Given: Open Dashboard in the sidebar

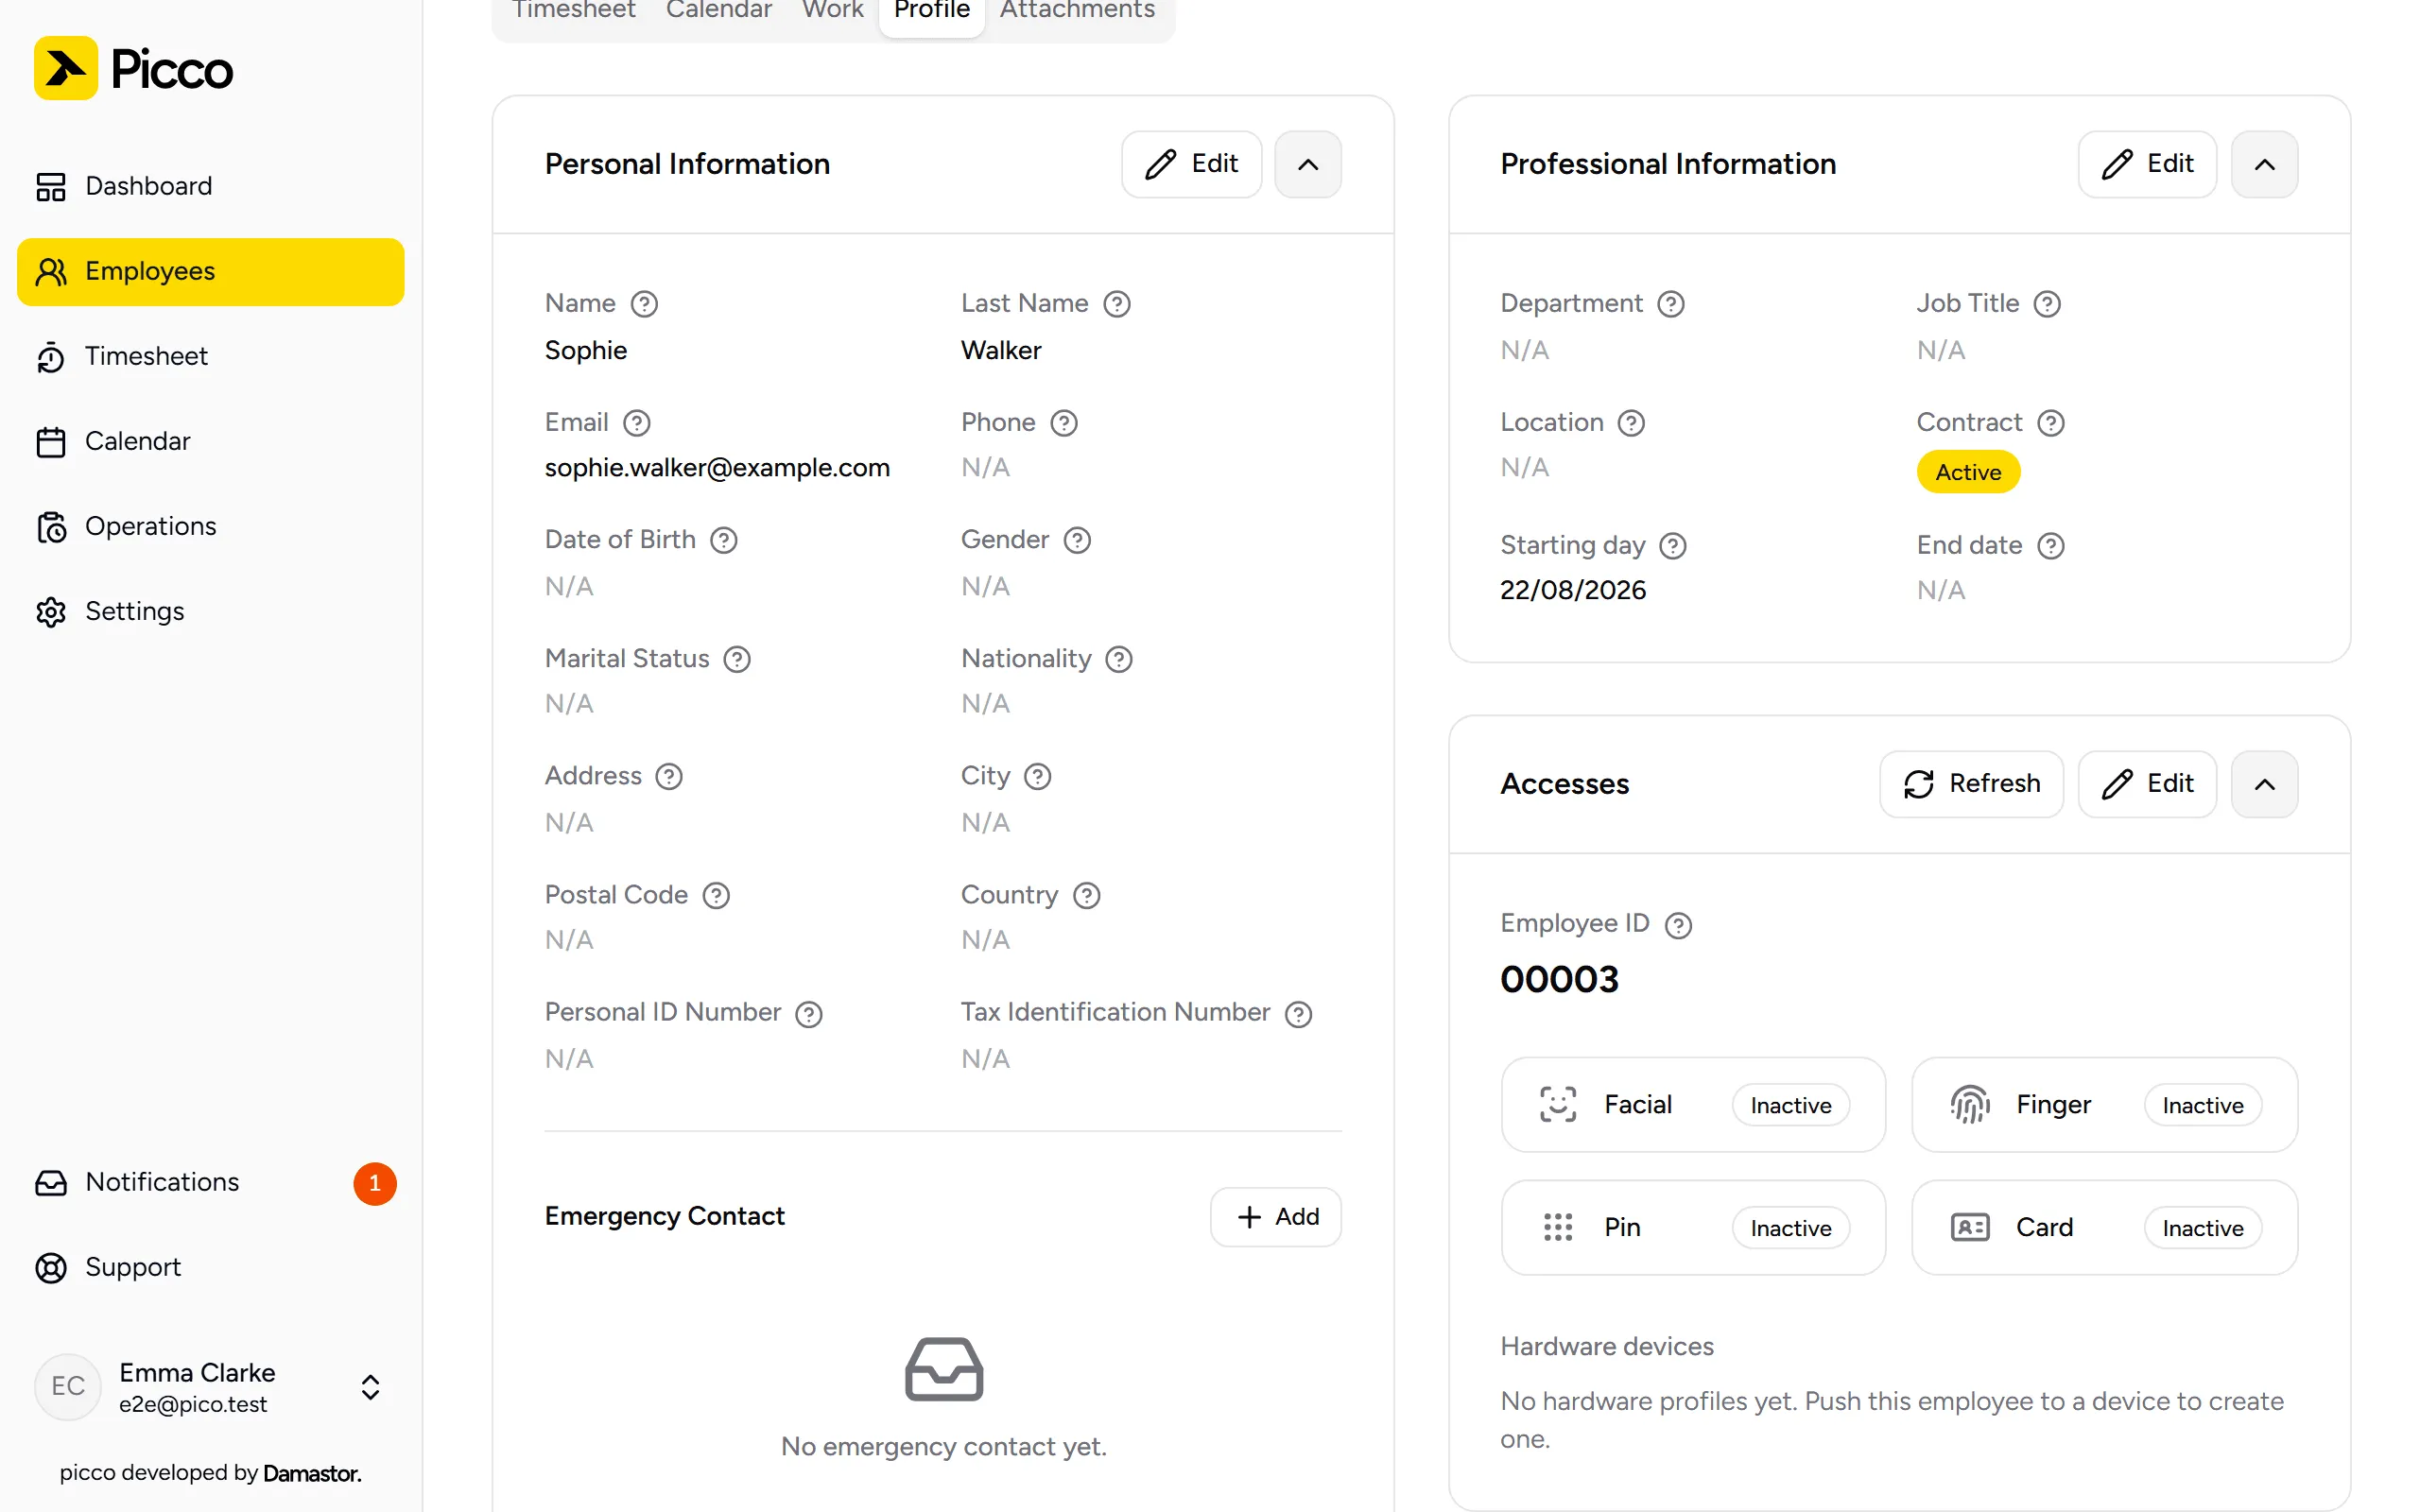Looking at the screenshot, I should (x=211, y=186).
